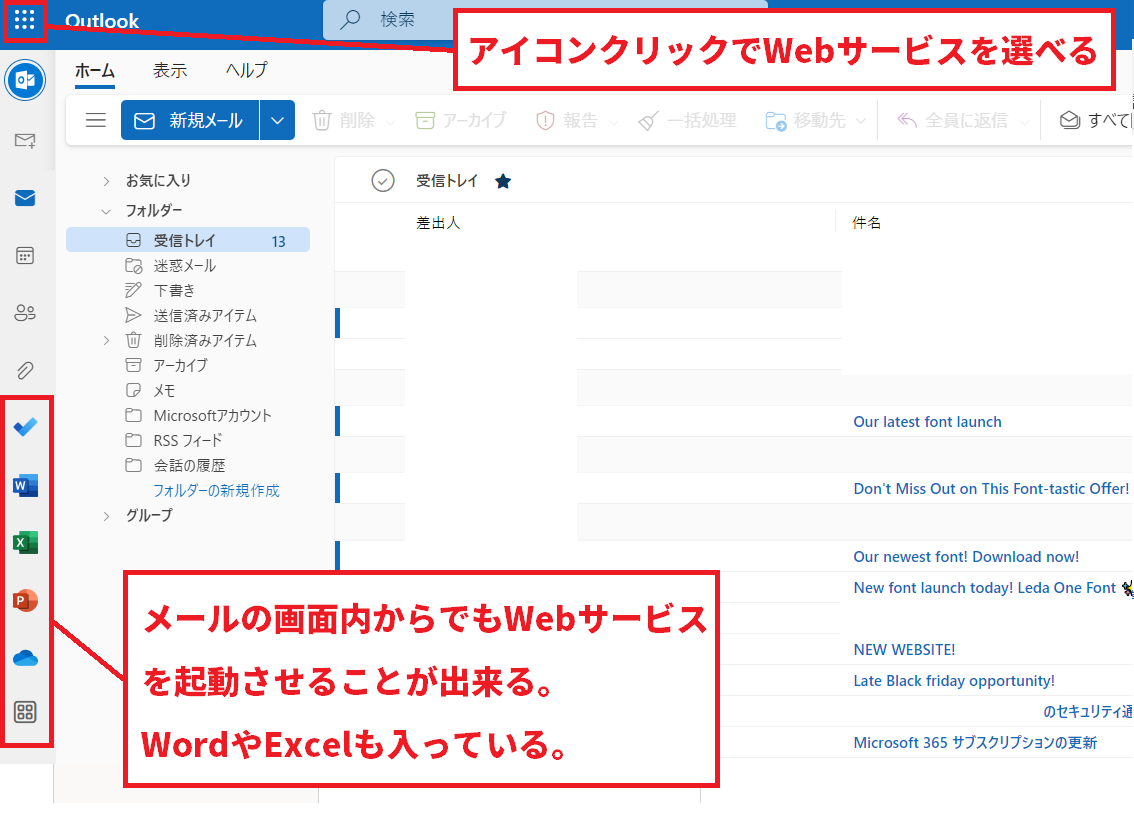1134x830 pixels.
Task: Open email Our latest font launch
Action: [x=927, y=422]
